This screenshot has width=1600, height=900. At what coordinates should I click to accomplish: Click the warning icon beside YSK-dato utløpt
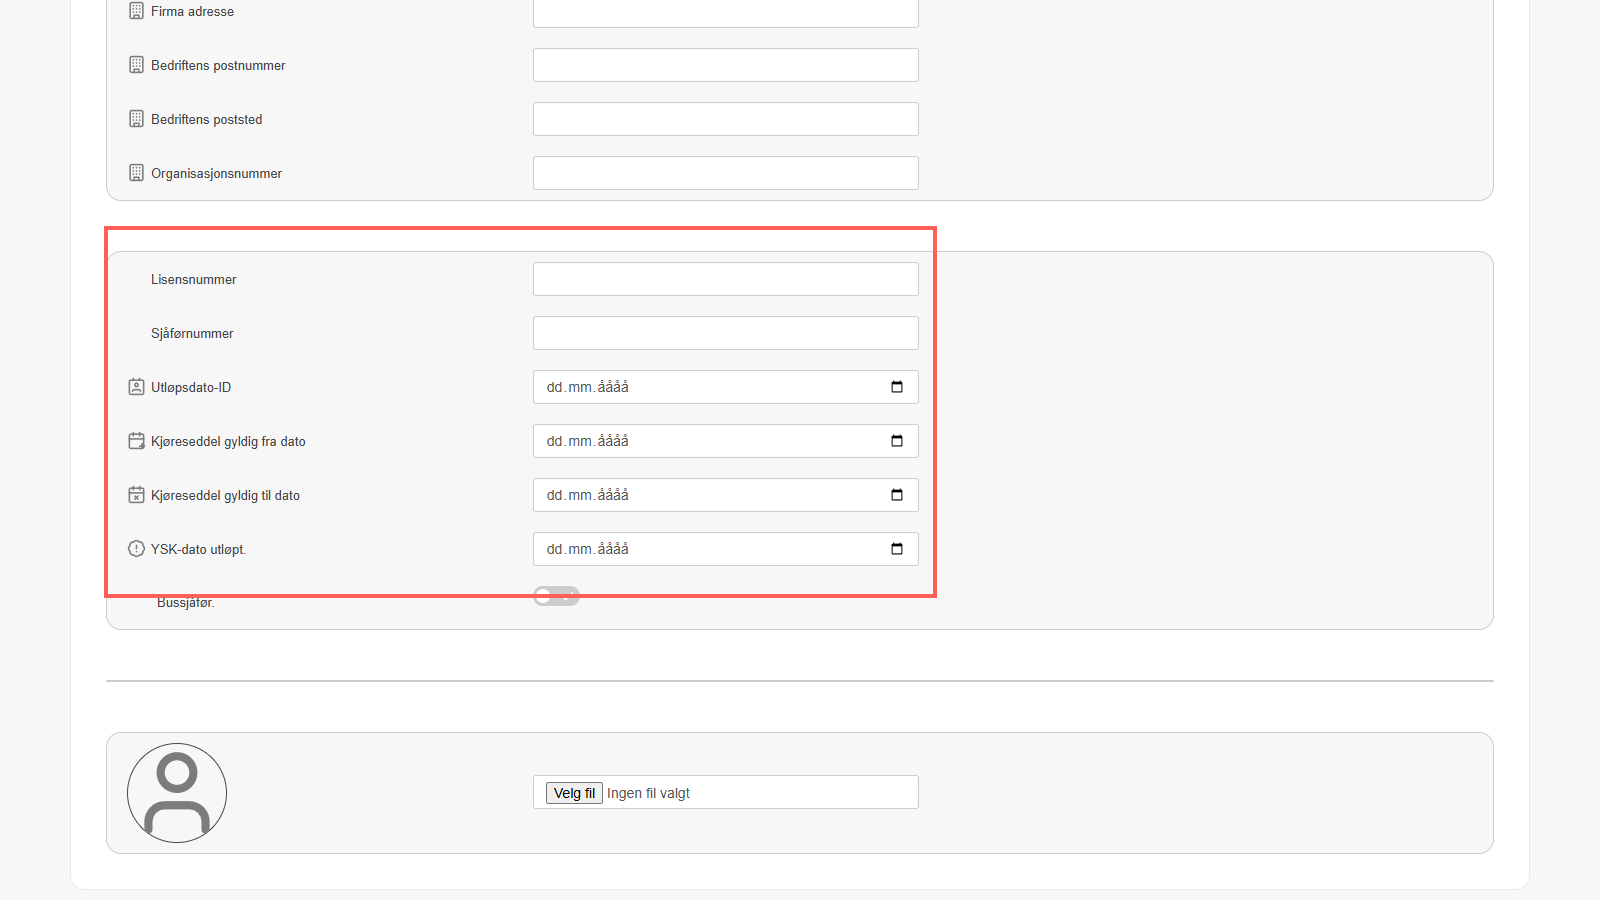(137, 549)
